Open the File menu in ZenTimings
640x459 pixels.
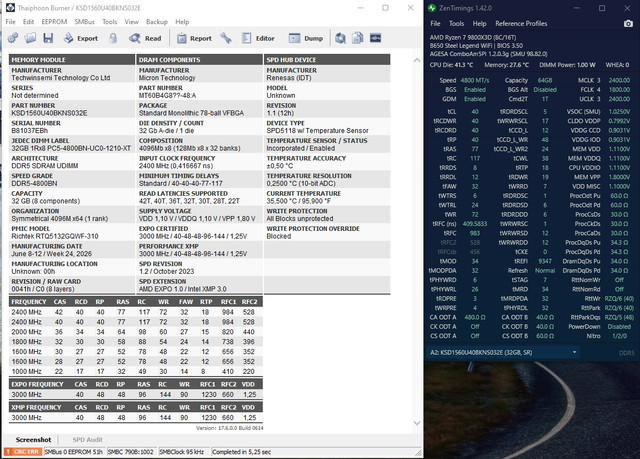click(436, 24)
